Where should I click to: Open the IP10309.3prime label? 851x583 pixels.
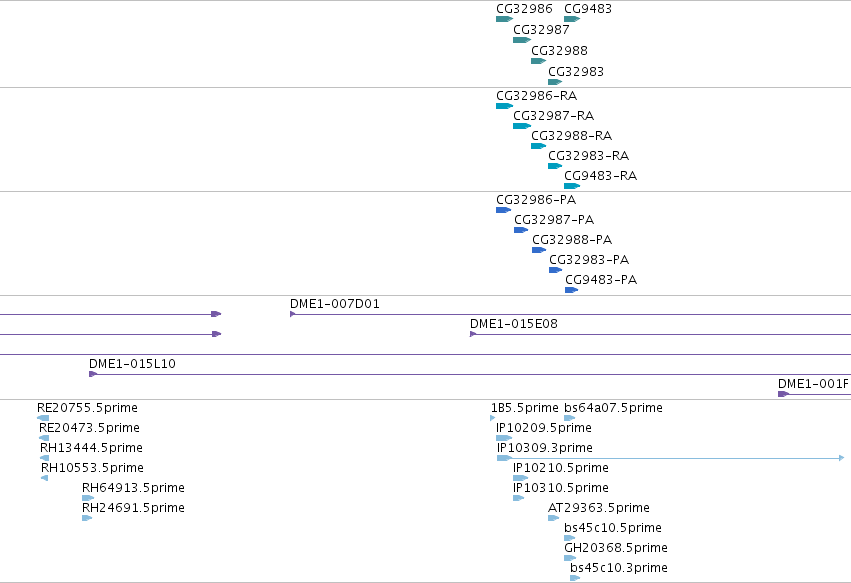pyautogui.click(x=544, y=448)
